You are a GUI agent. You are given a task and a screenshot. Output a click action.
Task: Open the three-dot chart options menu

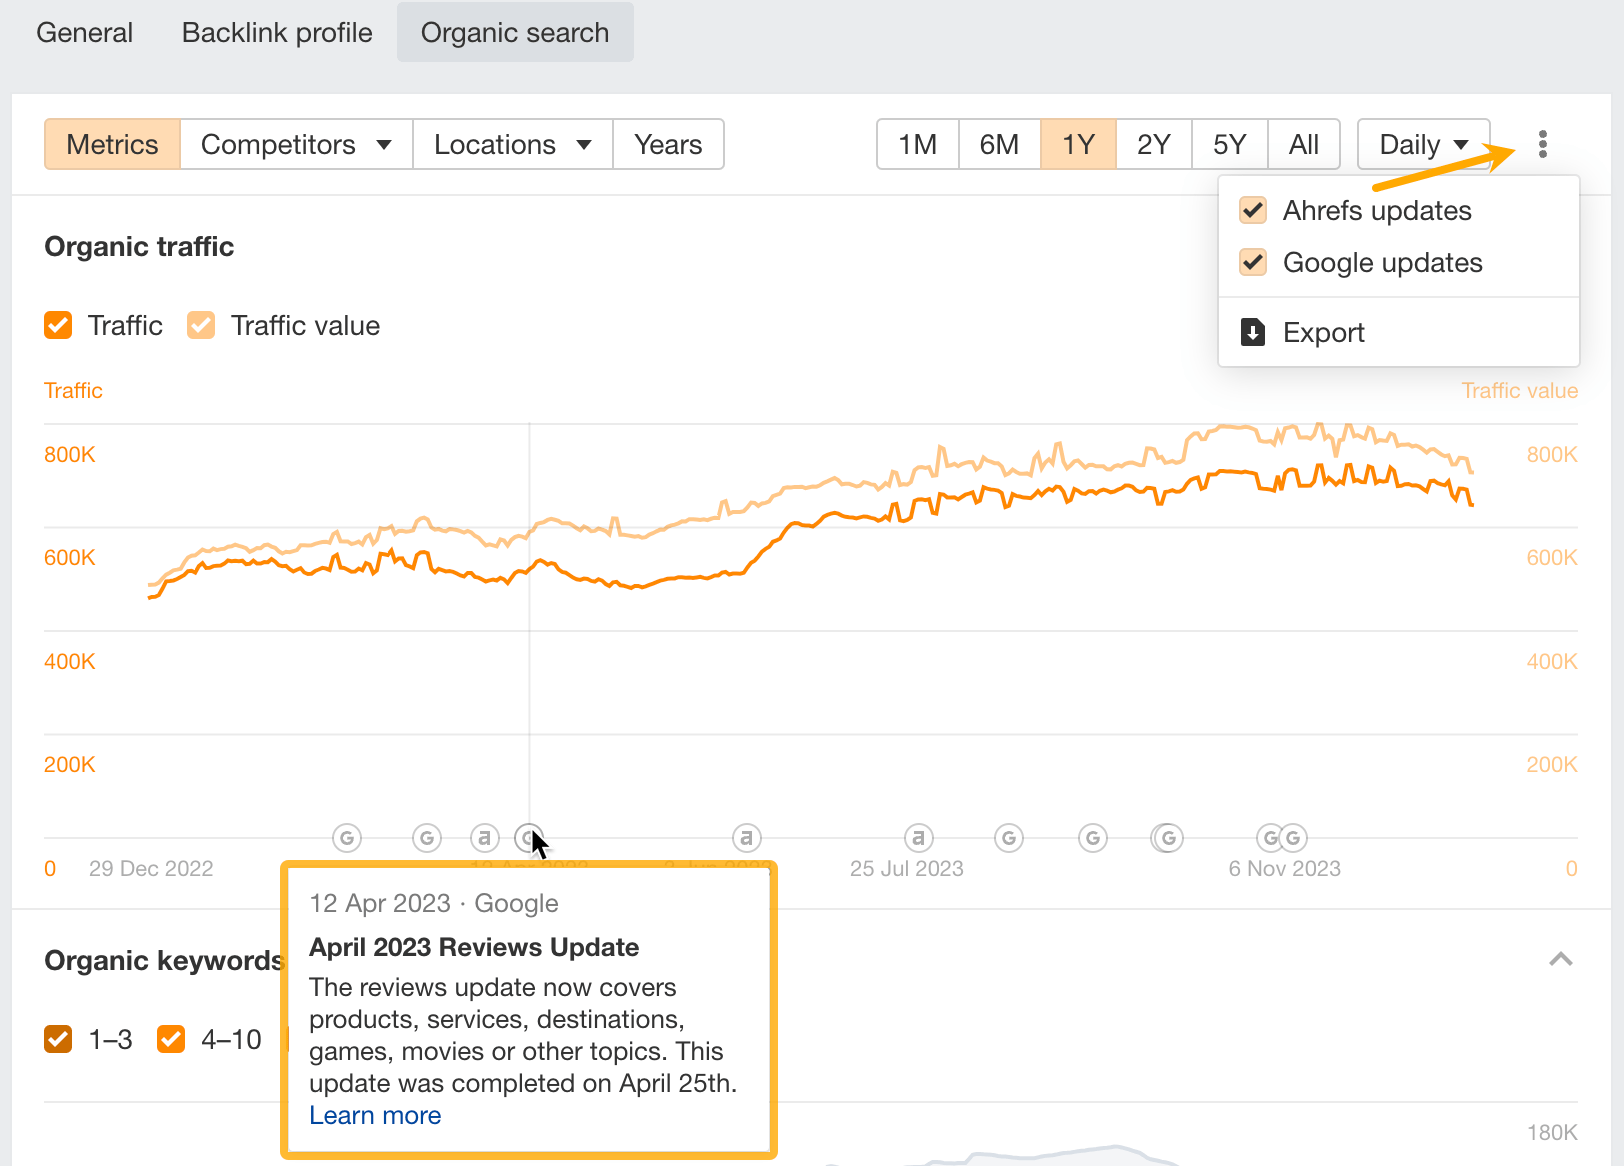click(x=1543, y=144)
